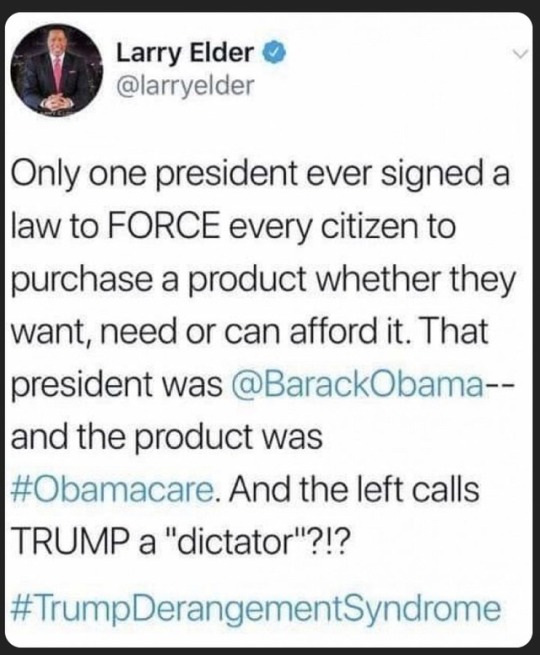
Task: Click the word "whether" in the tweet
Action: pos(378,279)
